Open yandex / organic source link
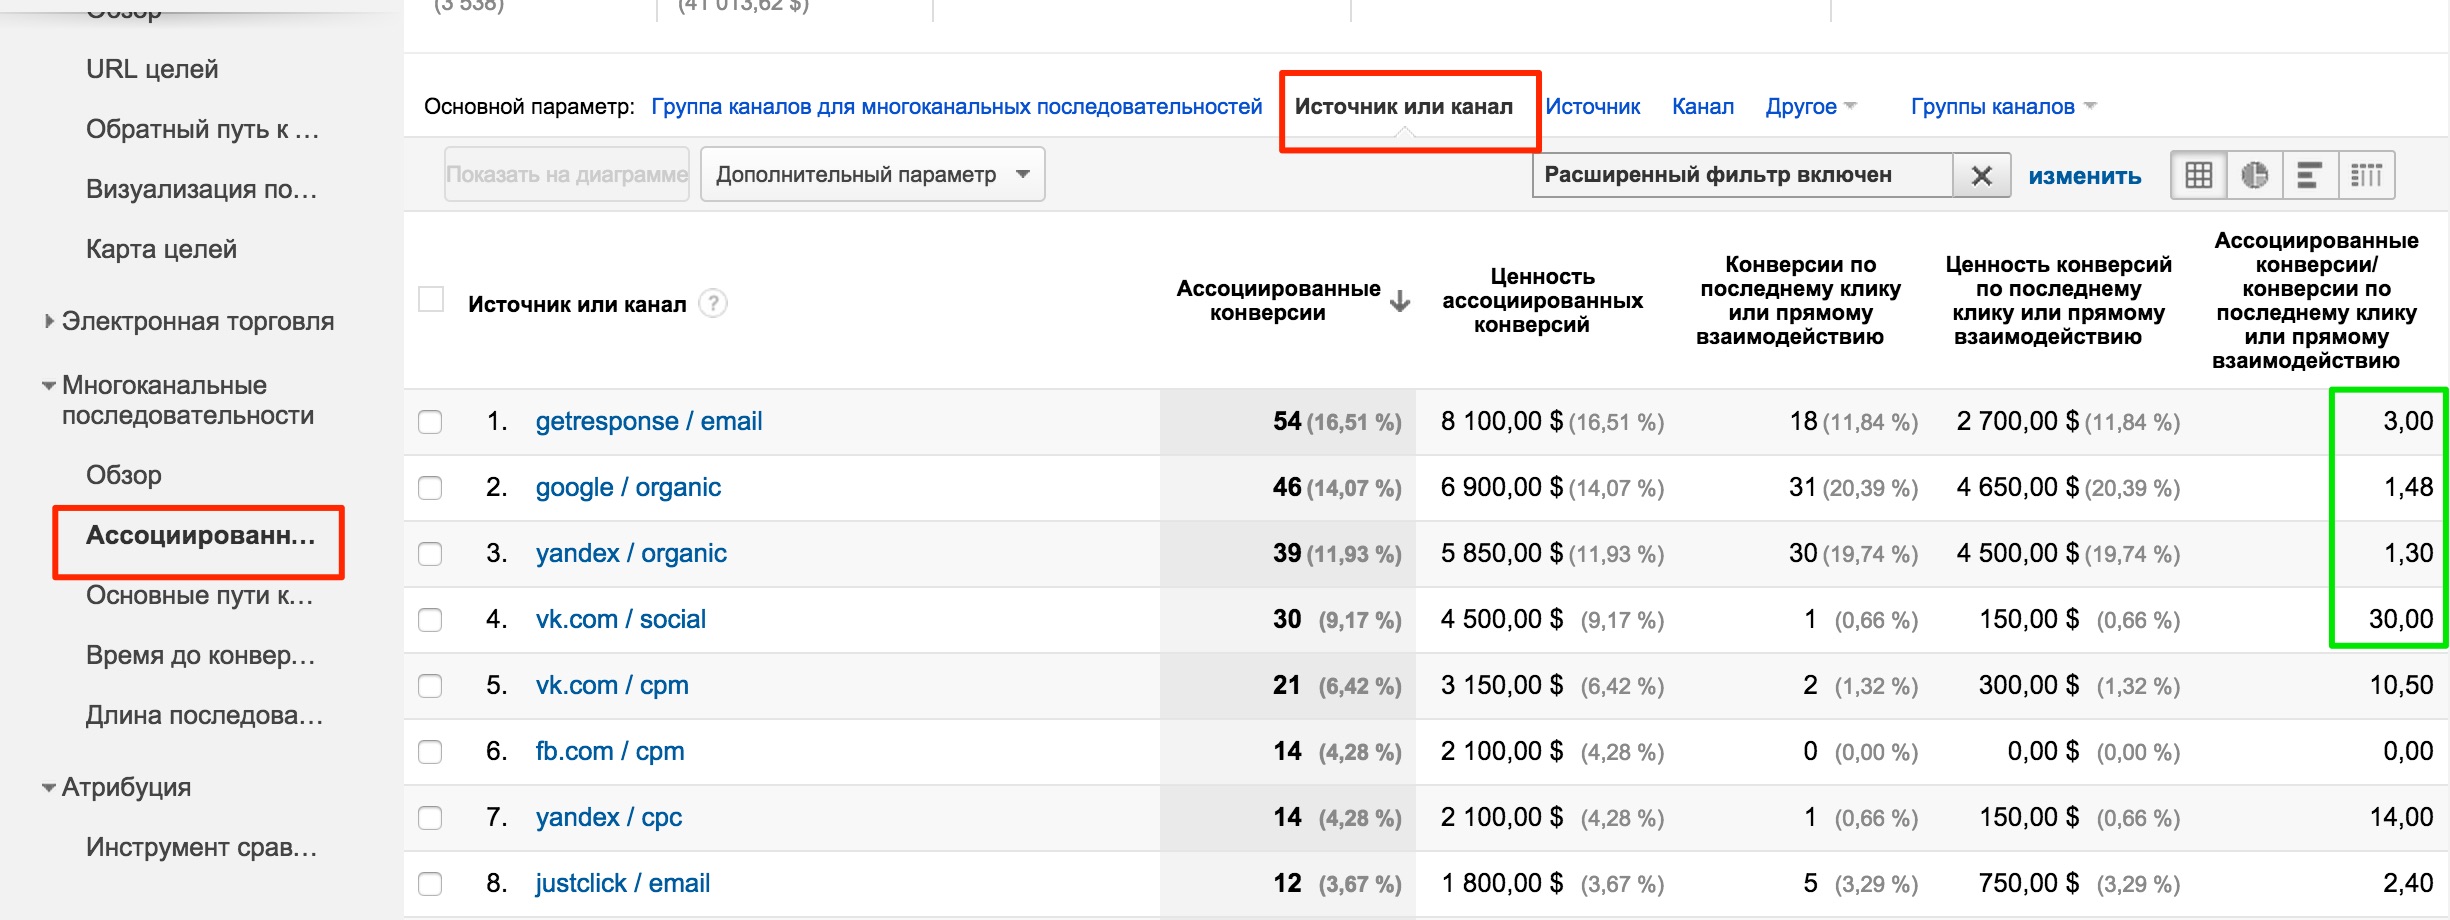This screenshot has height=920, width=2450. [631, 553]
